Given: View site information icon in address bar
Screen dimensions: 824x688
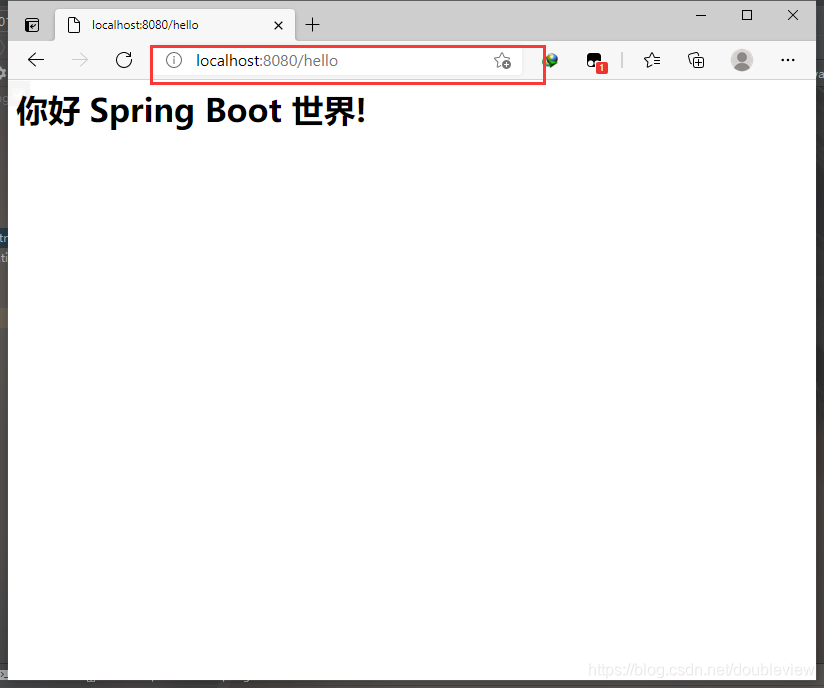Looking at the screenshot, I should 174,60.
